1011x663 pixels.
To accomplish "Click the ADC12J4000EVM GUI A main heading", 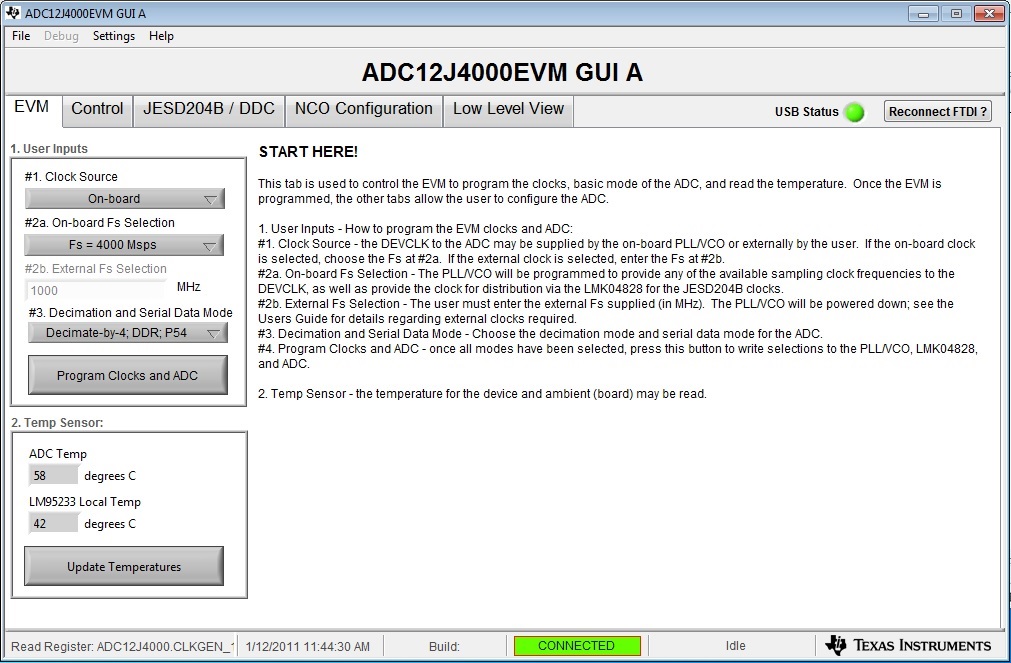I will coord(502,72).
